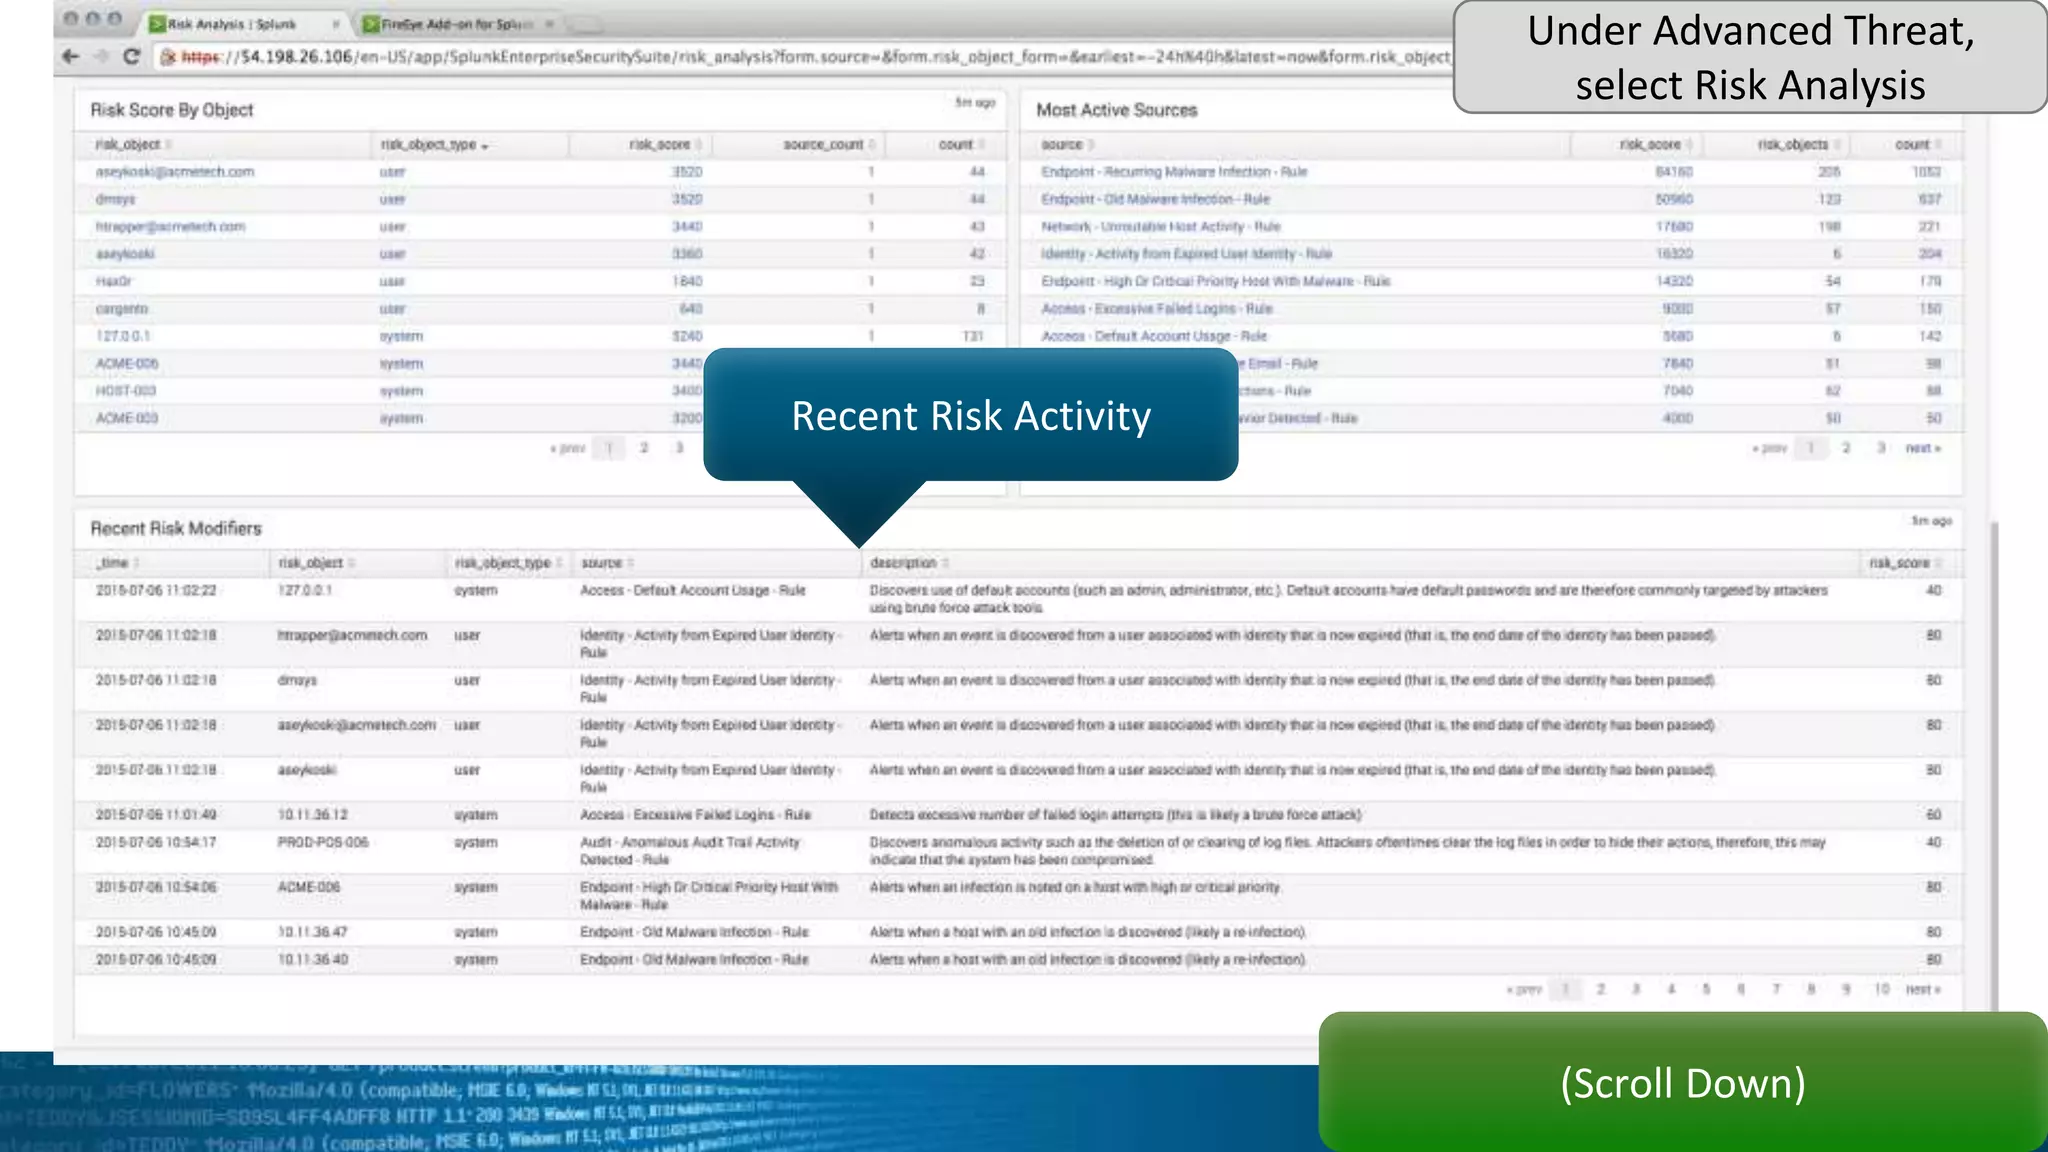Click the browser address bar URL
2048x1152 pixels.
tap(815, 56)
